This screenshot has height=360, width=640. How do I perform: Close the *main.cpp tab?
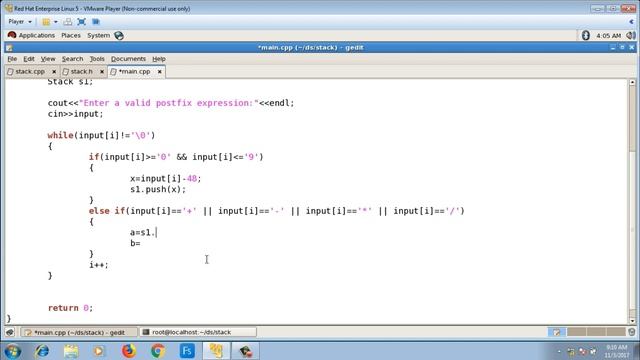point(160,72)
